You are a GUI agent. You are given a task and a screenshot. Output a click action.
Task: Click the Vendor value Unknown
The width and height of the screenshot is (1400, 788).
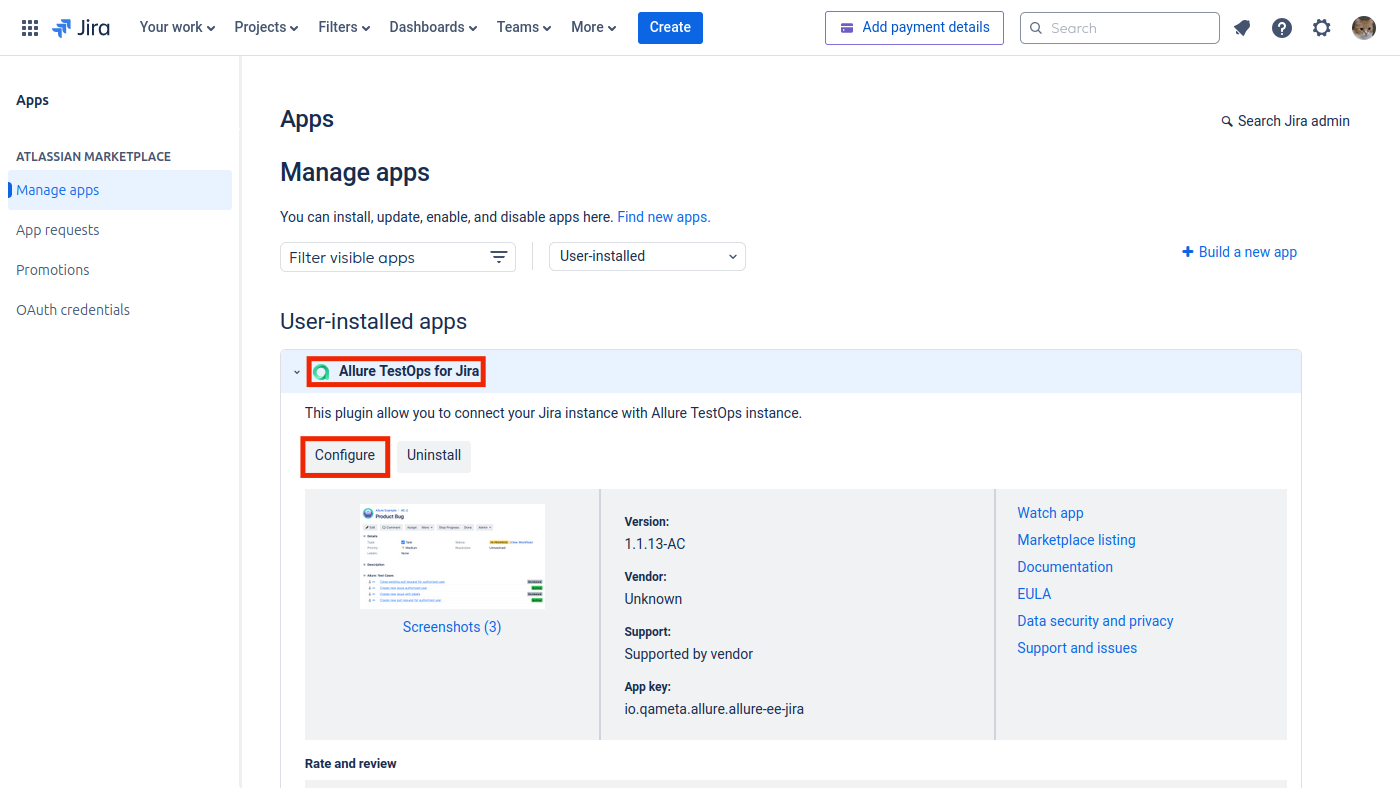point(653,599)
